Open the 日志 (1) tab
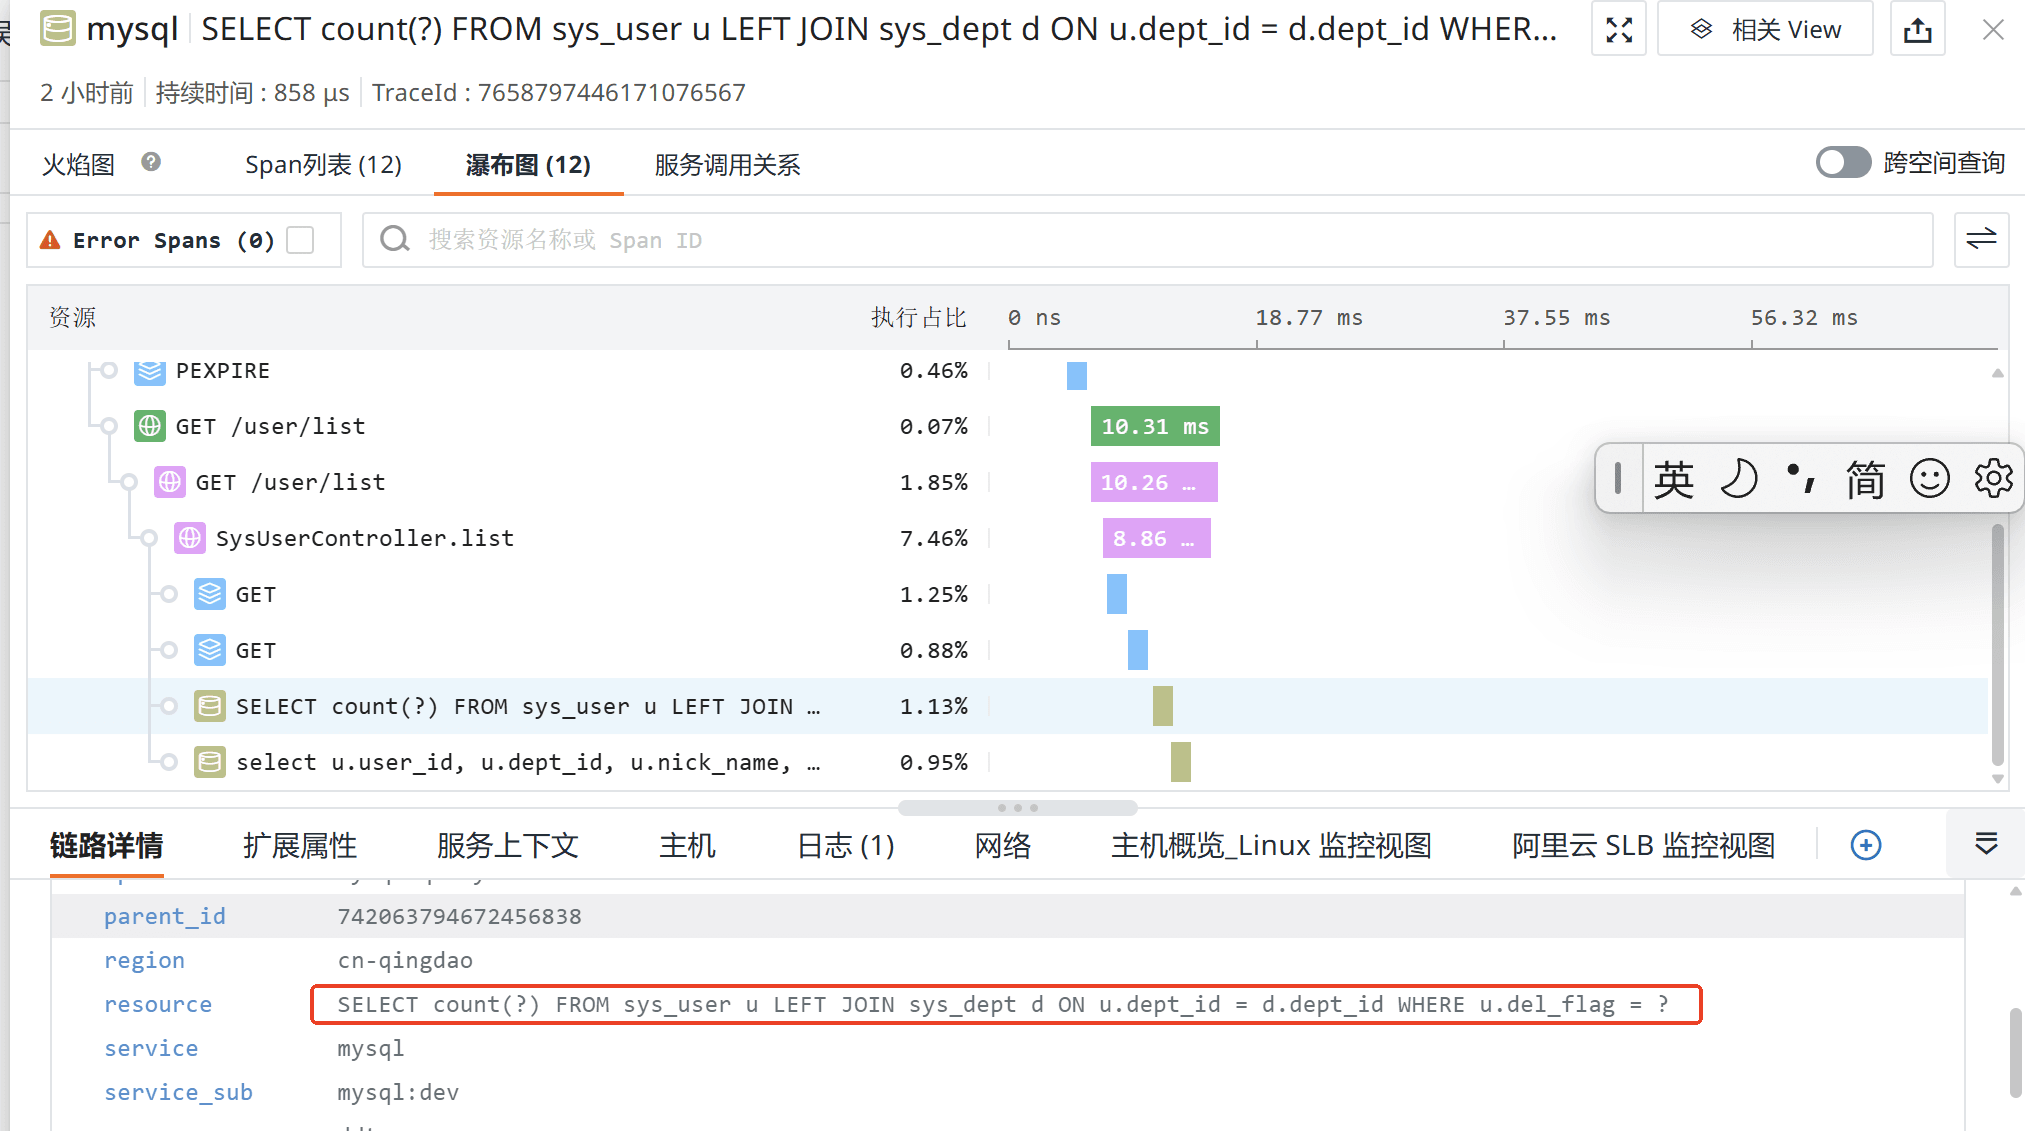 coord(845,846)
